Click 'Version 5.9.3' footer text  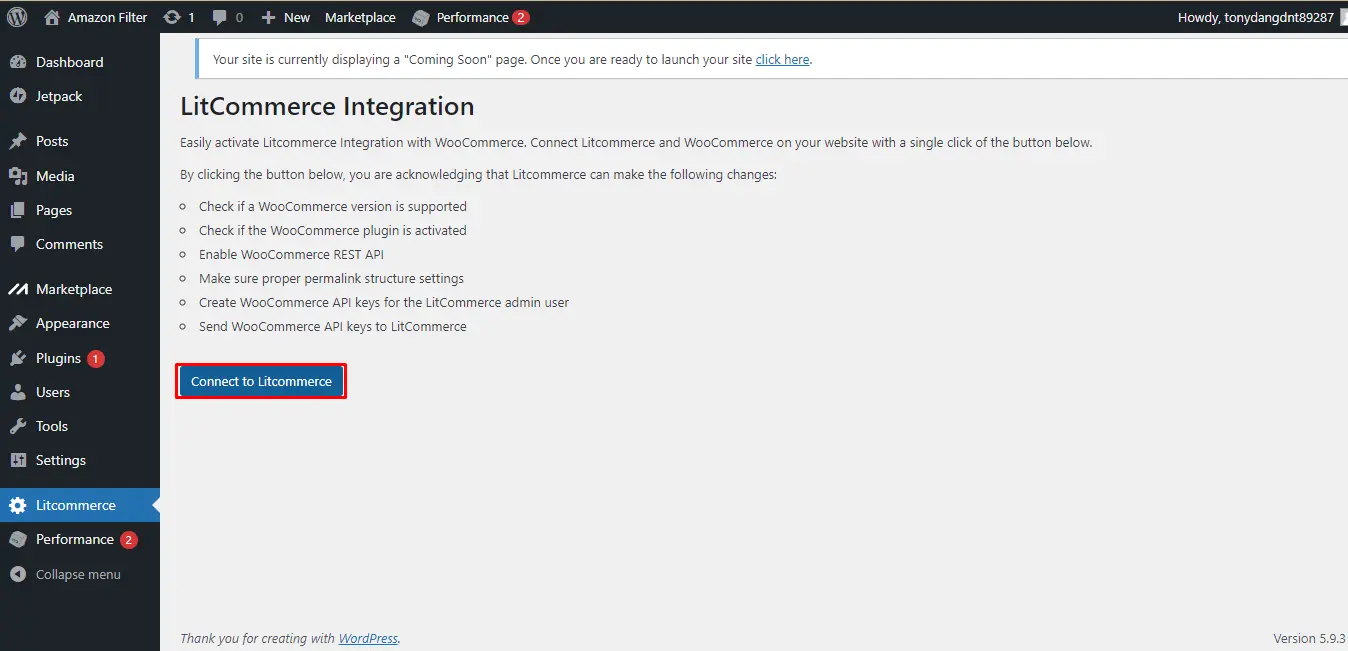pos(1309,638)
